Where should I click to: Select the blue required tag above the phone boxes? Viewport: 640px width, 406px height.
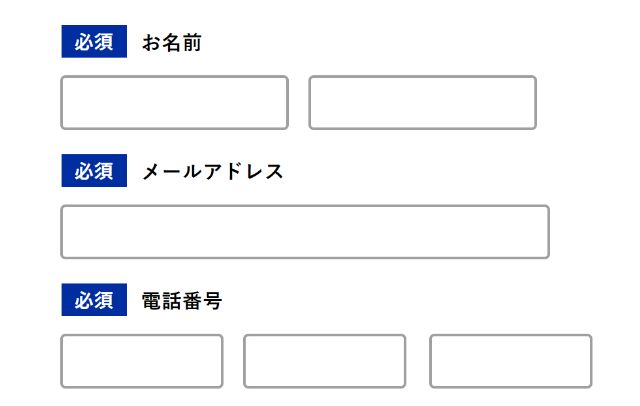click(94, 300)
